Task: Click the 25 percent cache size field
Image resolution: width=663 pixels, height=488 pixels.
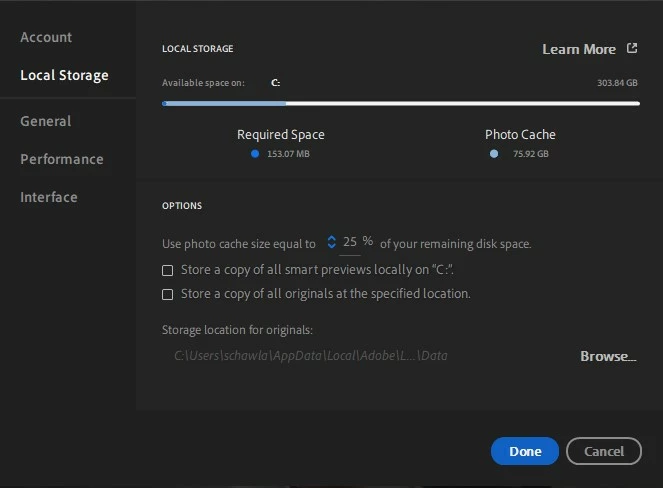Action: pos(350,242)
